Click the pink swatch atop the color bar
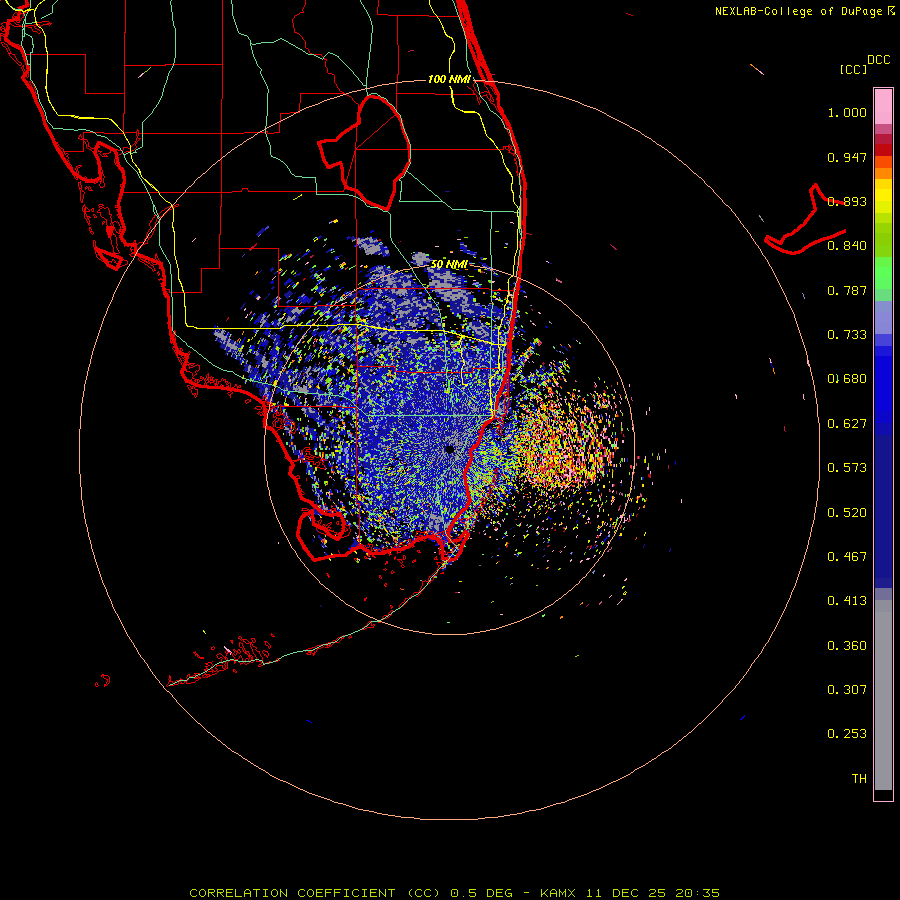Viewport: 900px width, 900px height. [x=883, y=107]
